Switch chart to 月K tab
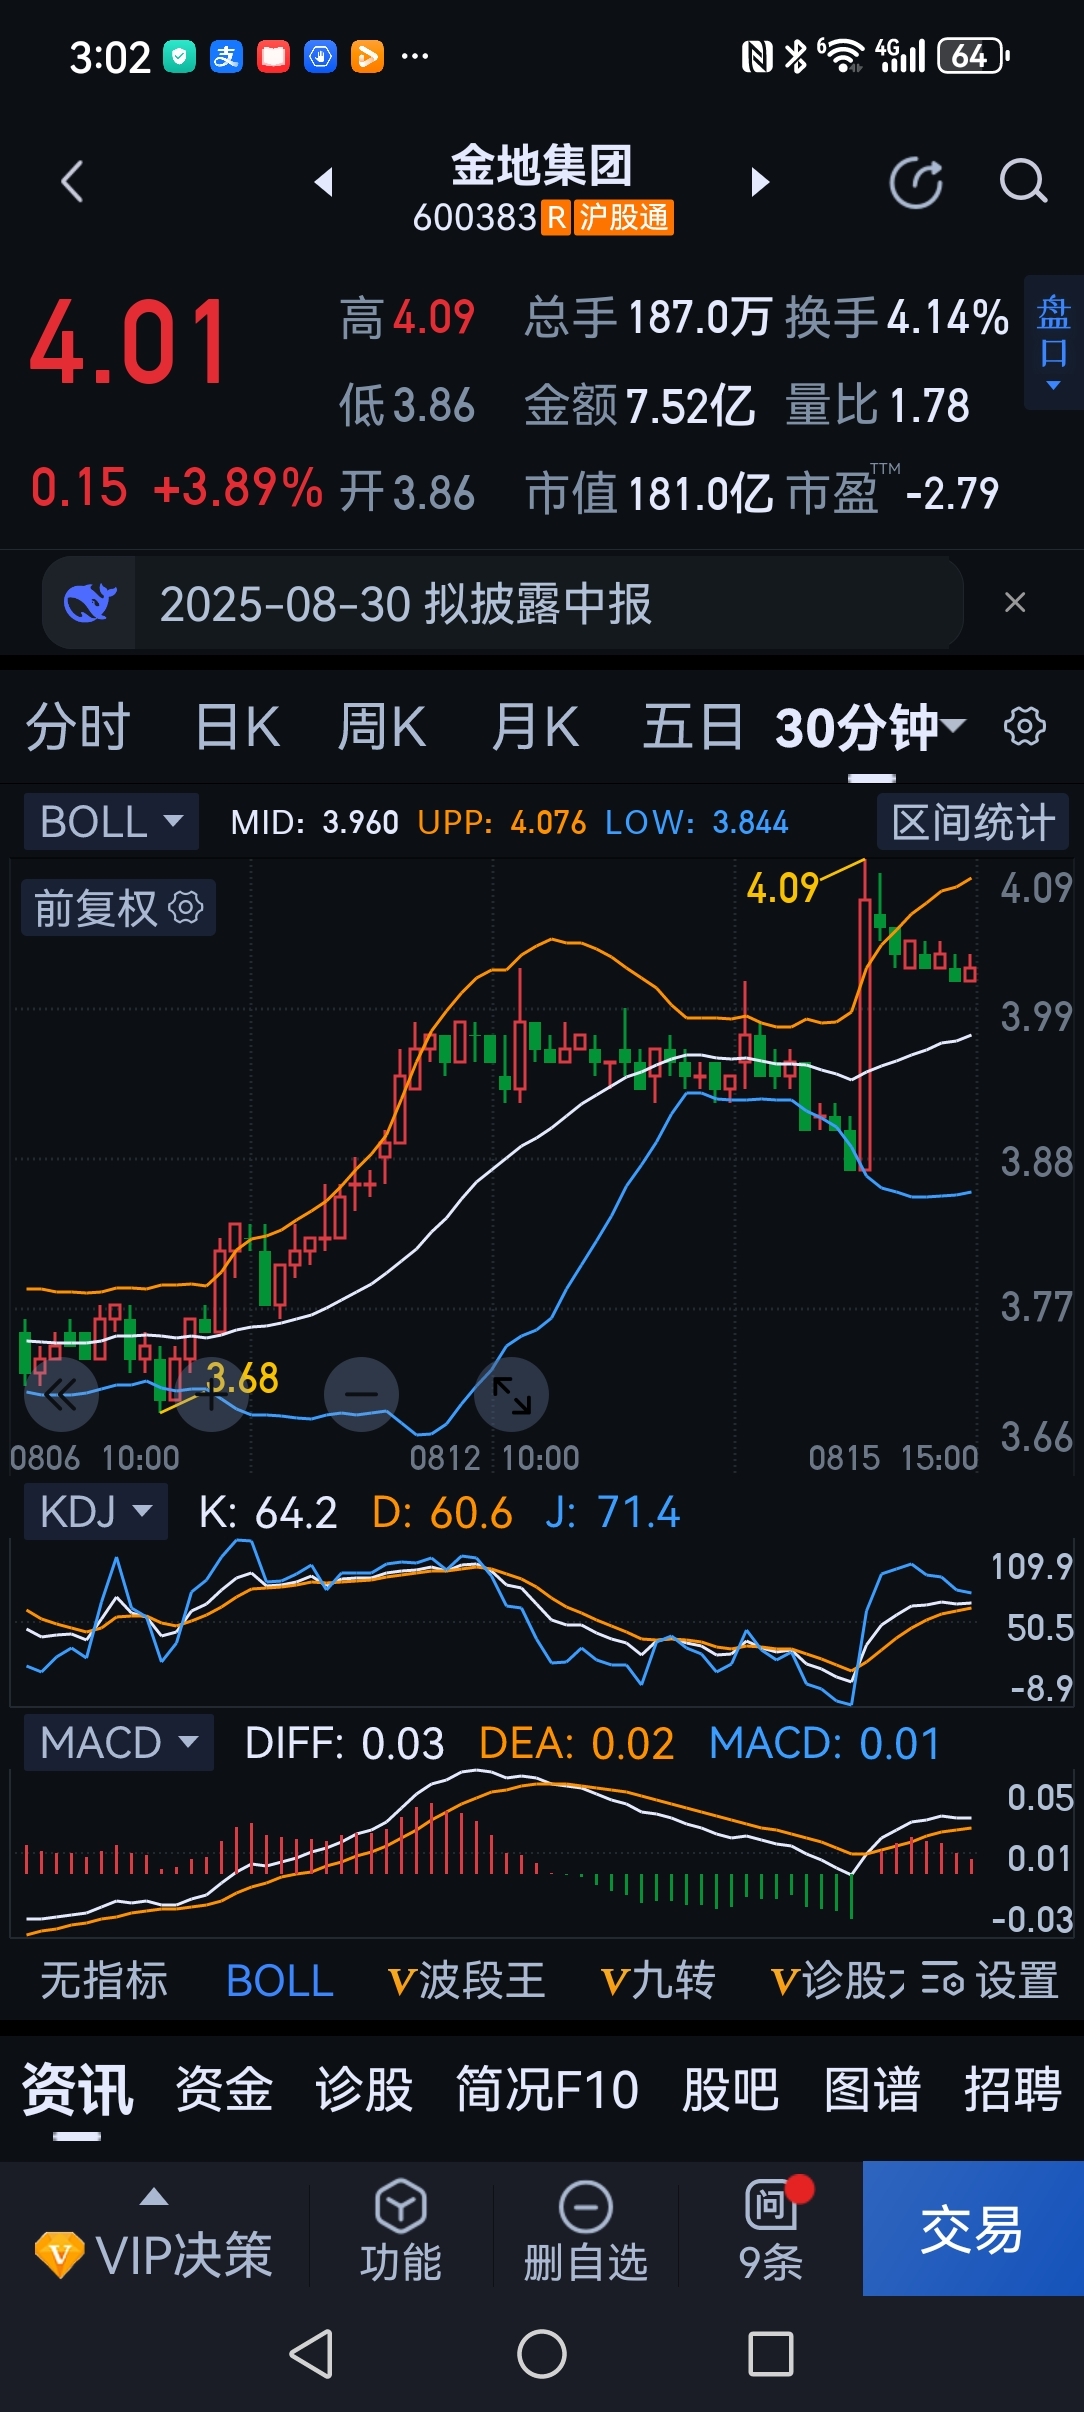Screen dimensions: 1084x2412 (x=535, y=726)
